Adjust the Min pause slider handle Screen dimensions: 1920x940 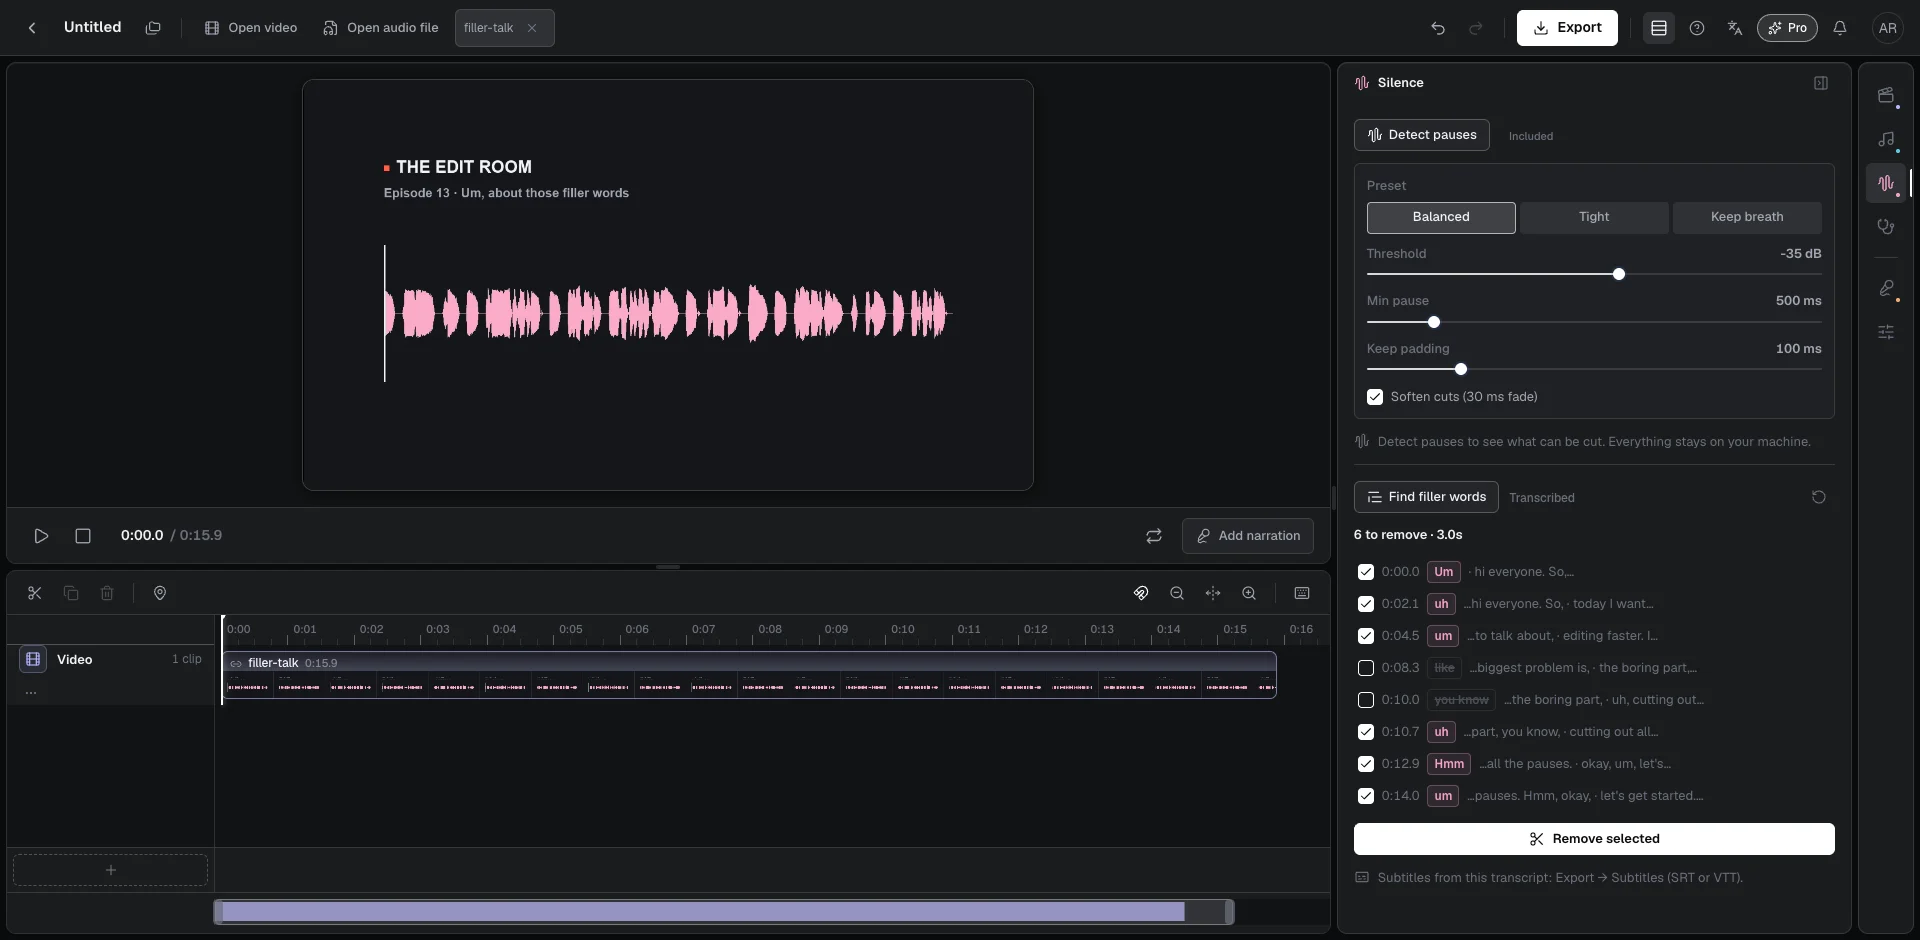(1434, 322)
